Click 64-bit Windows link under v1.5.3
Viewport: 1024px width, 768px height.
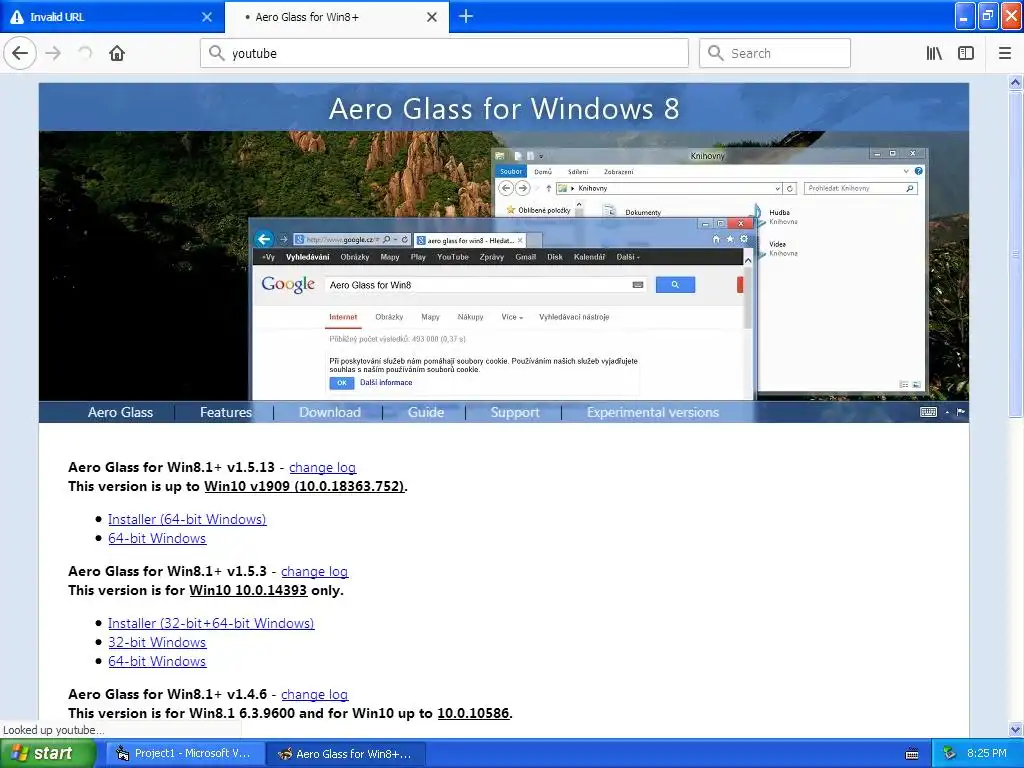tap(157, 661)
